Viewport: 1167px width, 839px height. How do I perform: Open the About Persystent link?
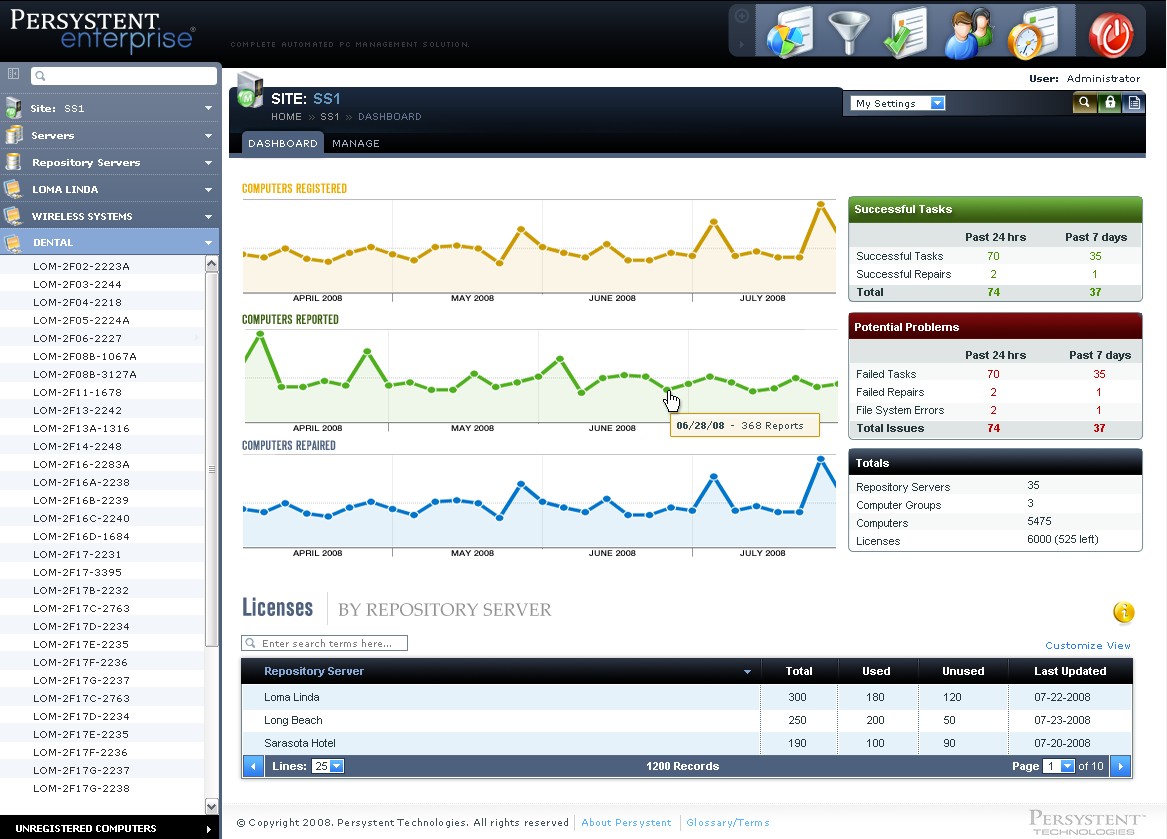click(x=626, y=823)
